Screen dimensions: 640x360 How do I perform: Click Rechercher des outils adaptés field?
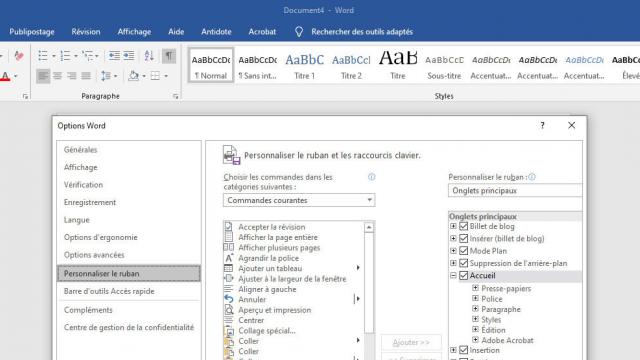coord(362,32)
